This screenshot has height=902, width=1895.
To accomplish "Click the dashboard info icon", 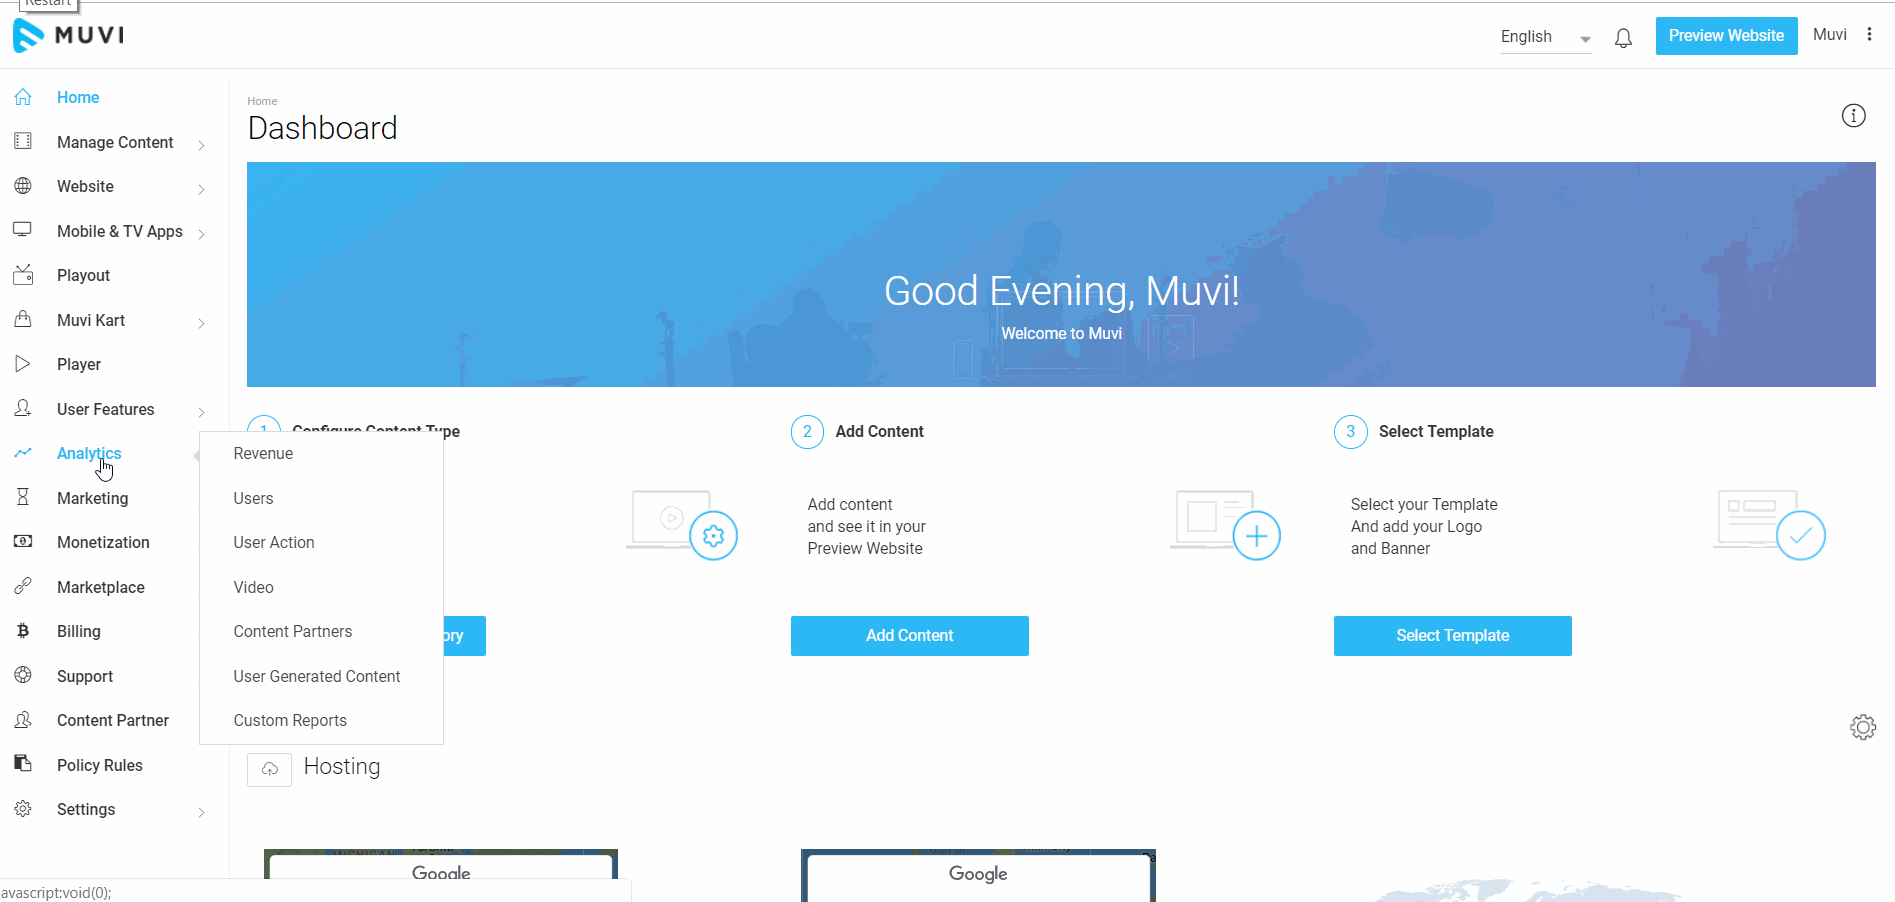I will (1853, 116).
